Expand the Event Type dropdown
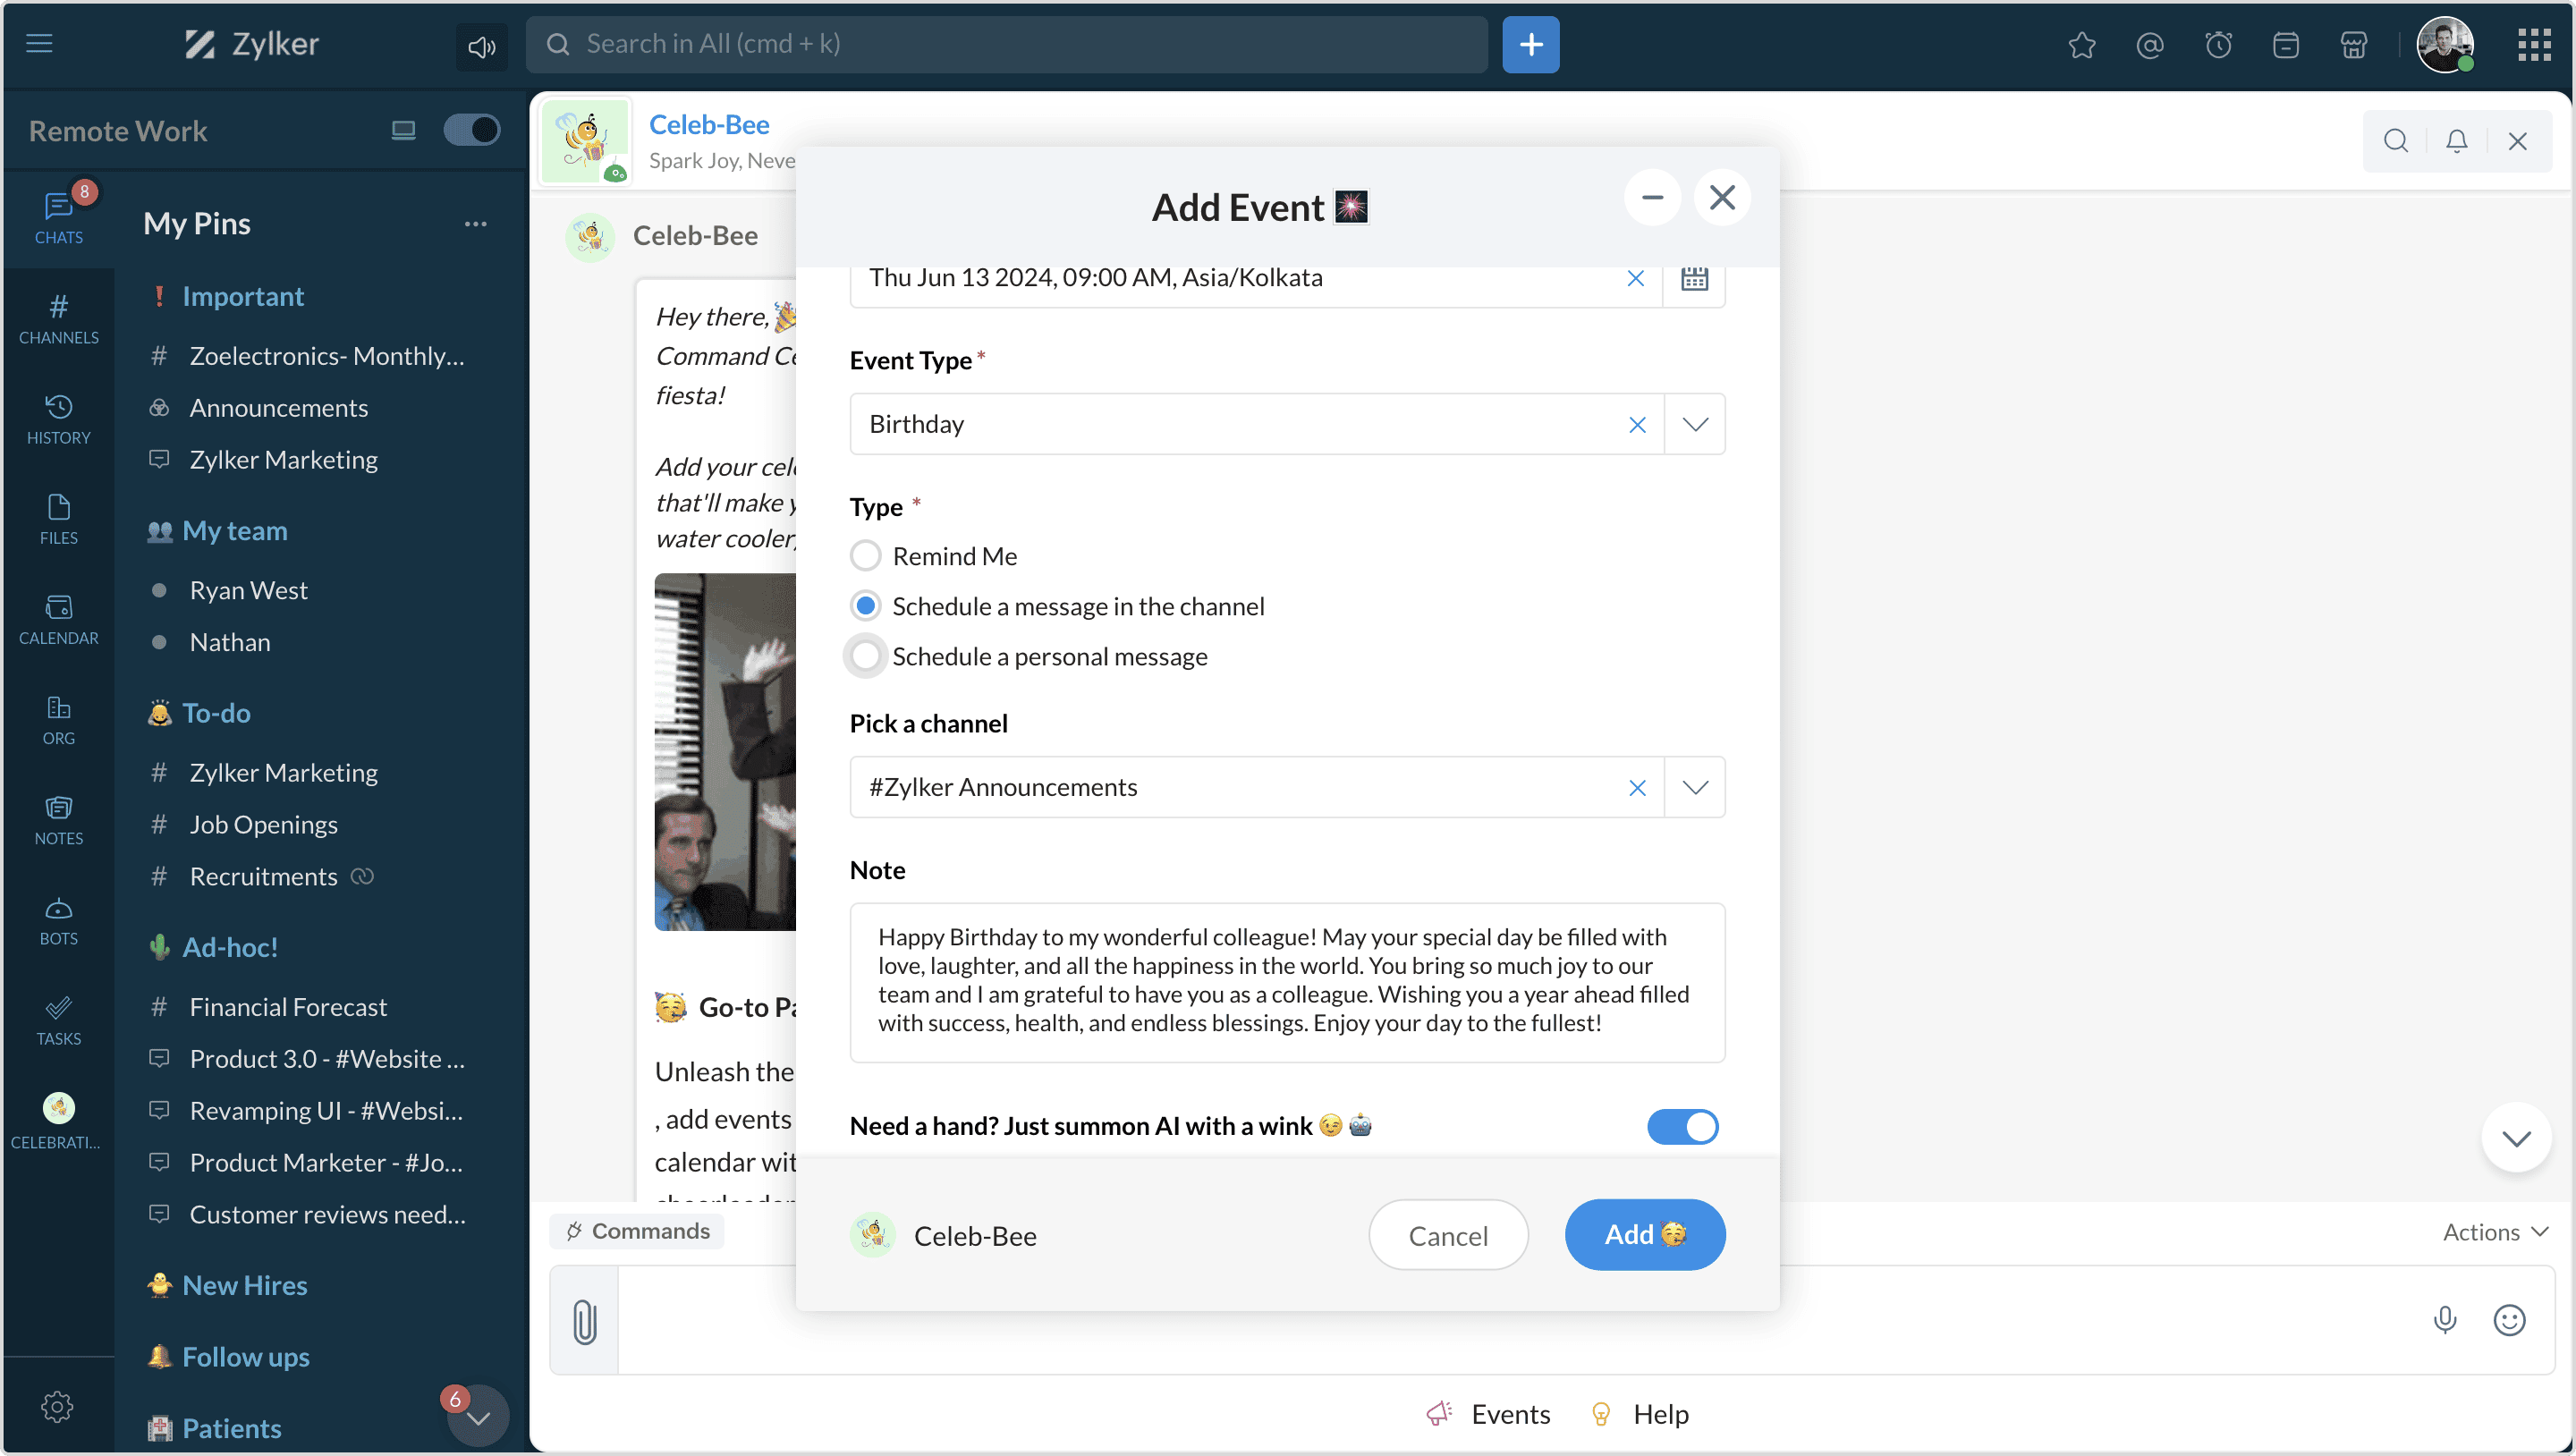The height and width of the screenshot is (1456, 2576). tap(1695, 424)
